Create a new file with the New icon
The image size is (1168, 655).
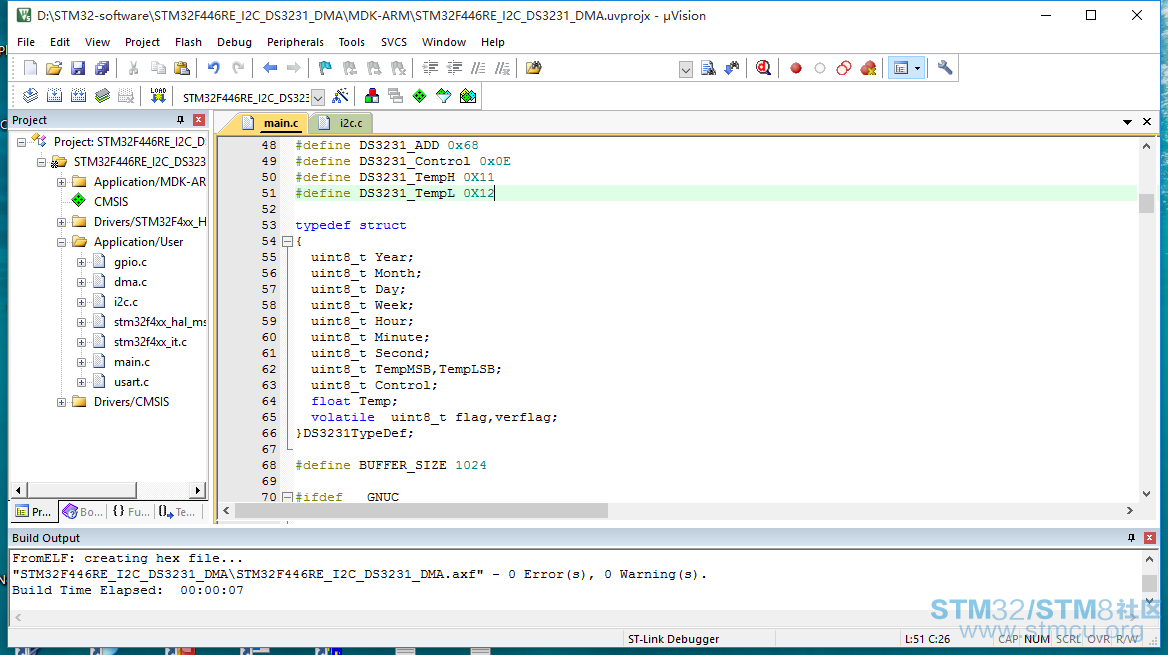click(30, 69)
